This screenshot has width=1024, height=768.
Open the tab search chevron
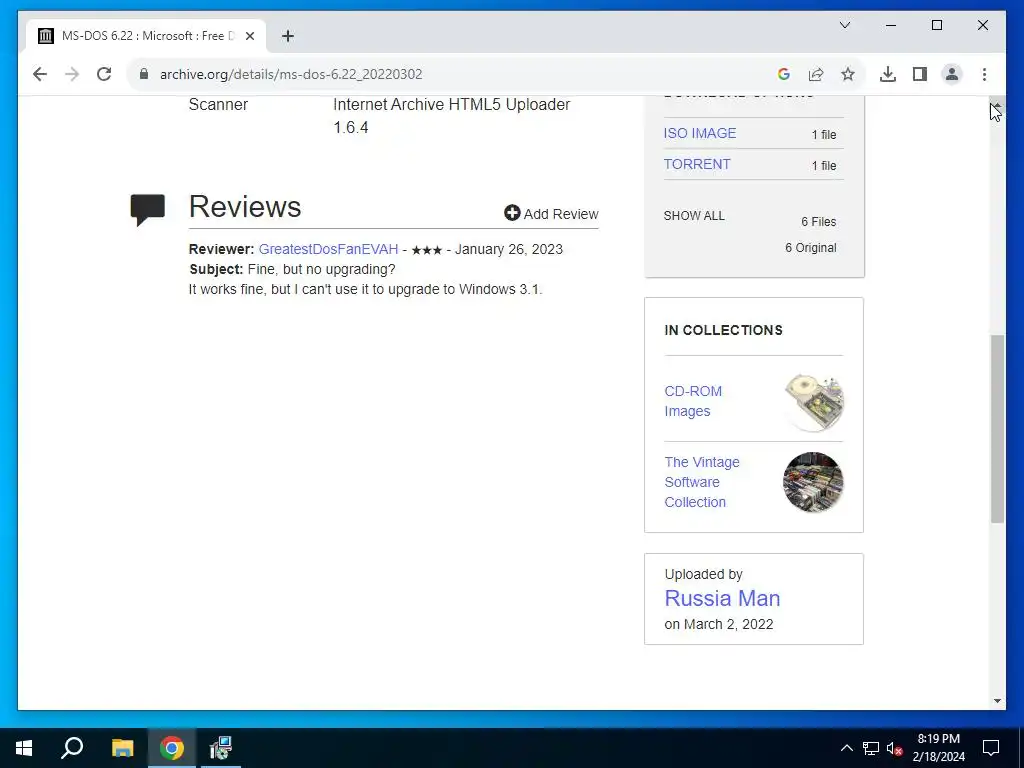tap(845, 25)
